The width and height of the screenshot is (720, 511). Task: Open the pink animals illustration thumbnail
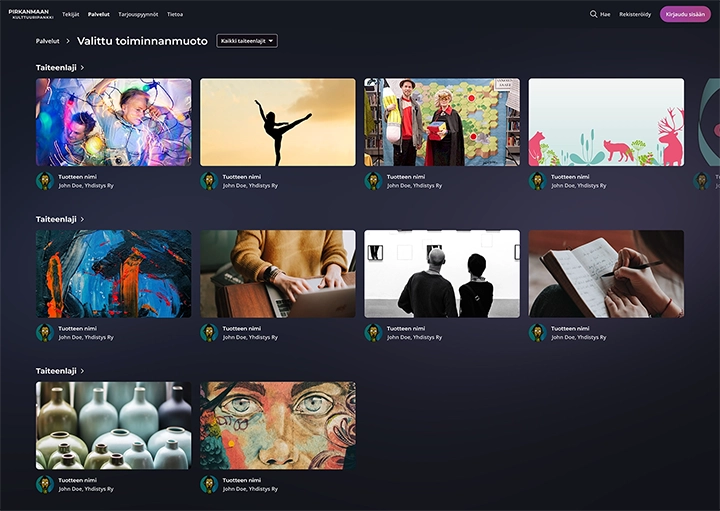click(606, 122)
